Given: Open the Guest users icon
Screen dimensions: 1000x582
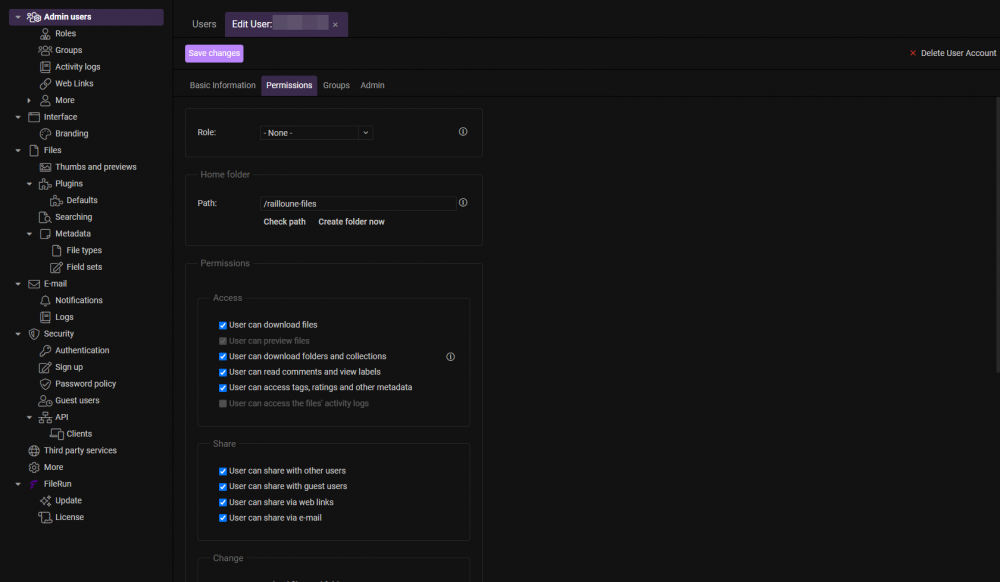Looking at the screenshot, I should (x=45, y=400).
